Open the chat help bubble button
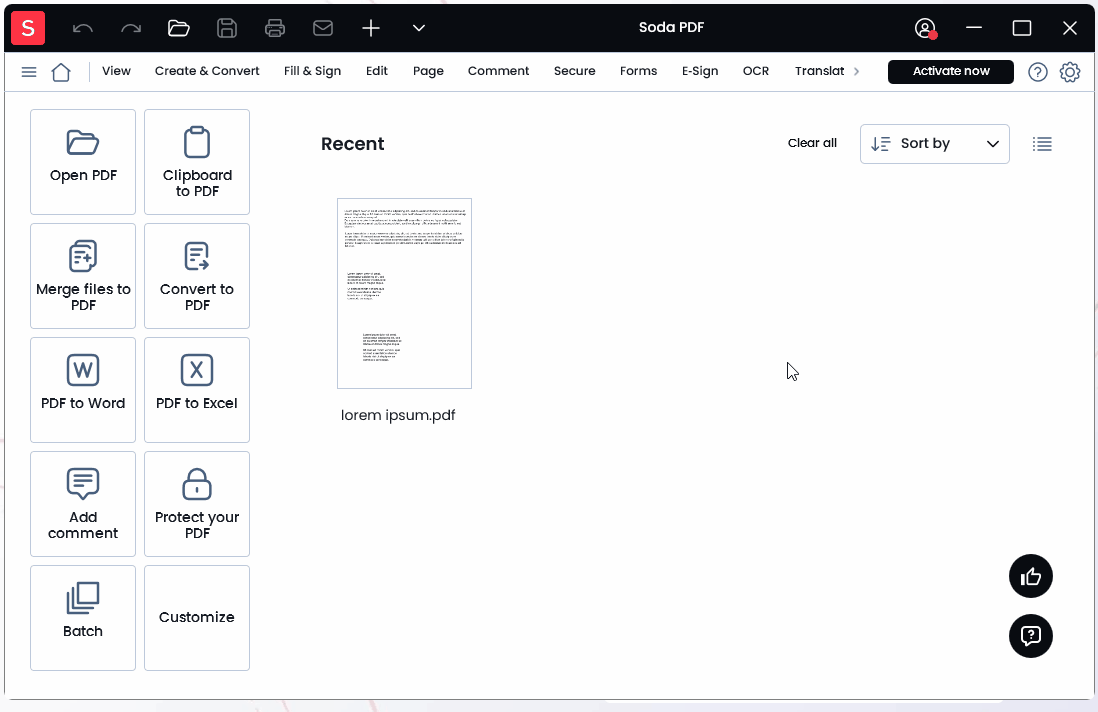The height and width of the screenshot is (712, 1098). pyautogui.click(x=1031, y=636)
